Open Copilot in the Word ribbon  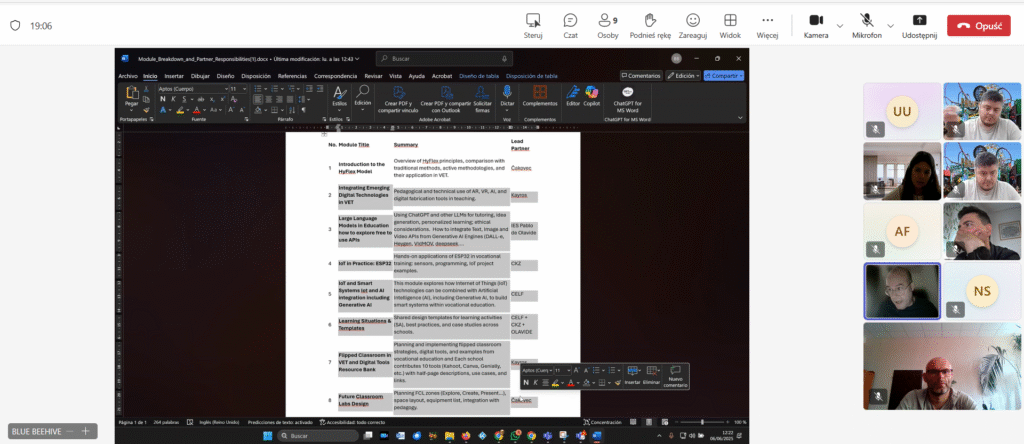point(591,93)
